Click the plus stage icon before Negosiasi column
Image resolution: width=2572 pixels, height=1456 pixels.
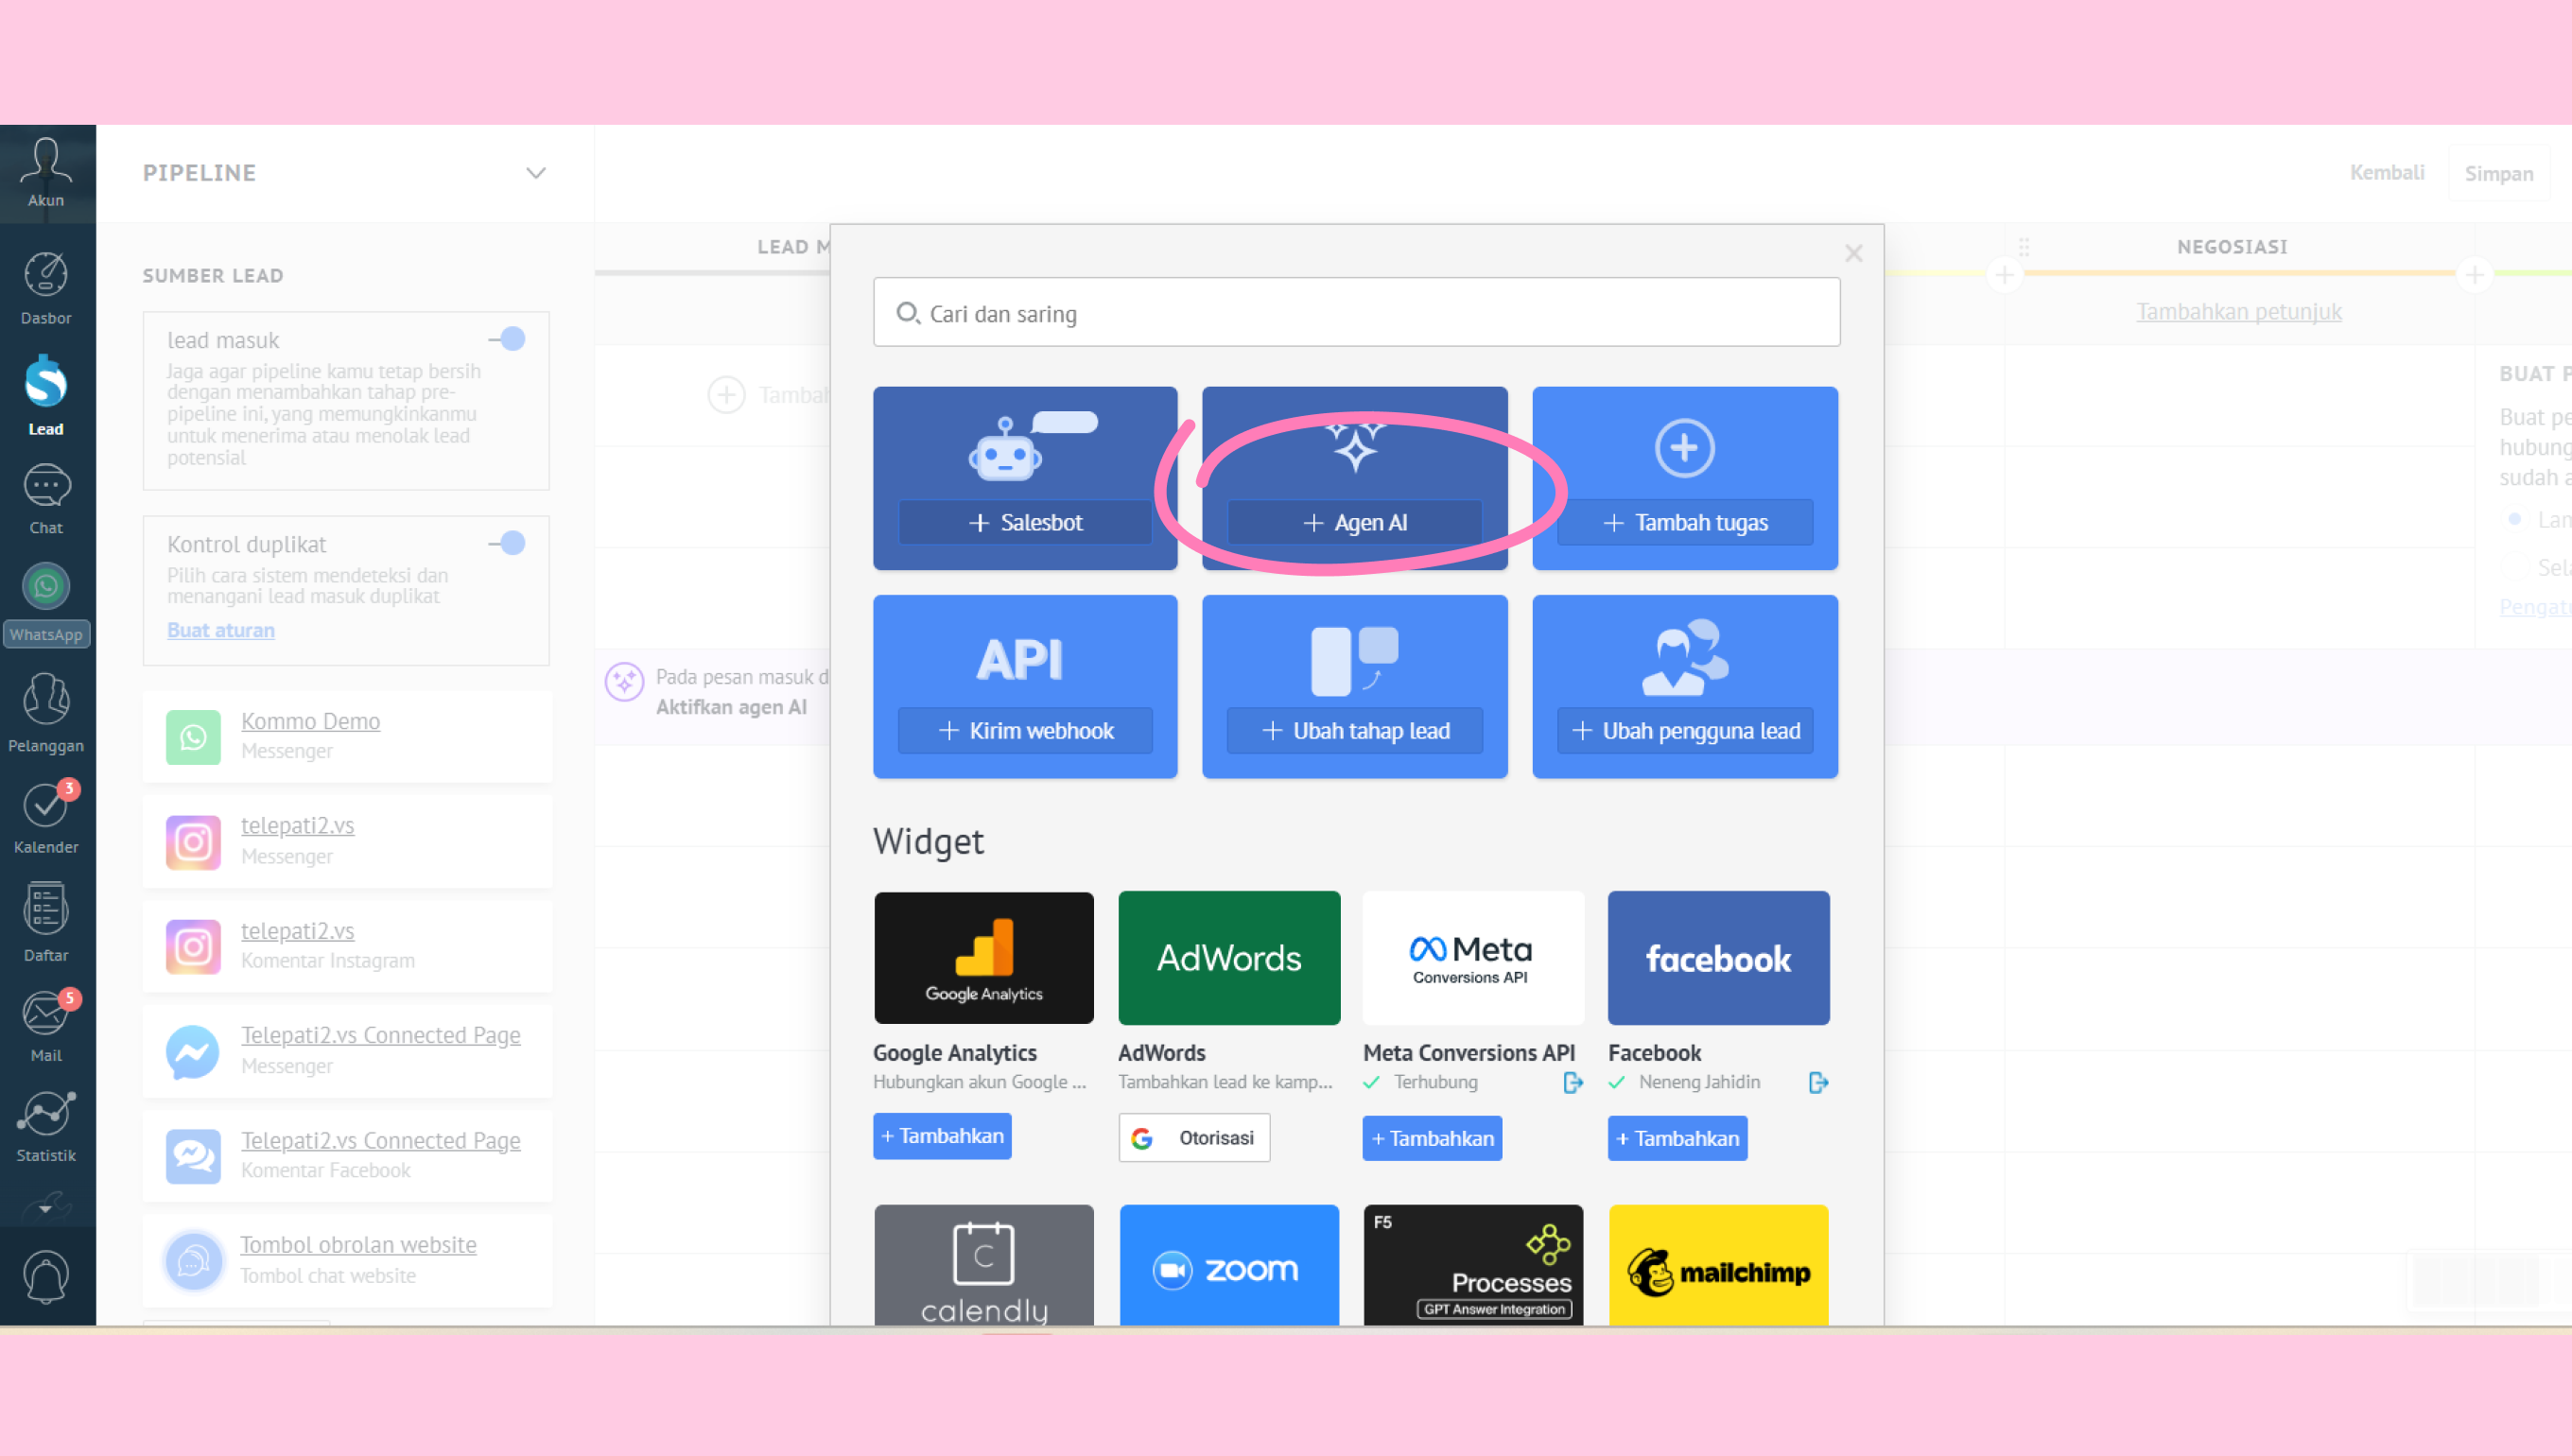[2004, 274]
